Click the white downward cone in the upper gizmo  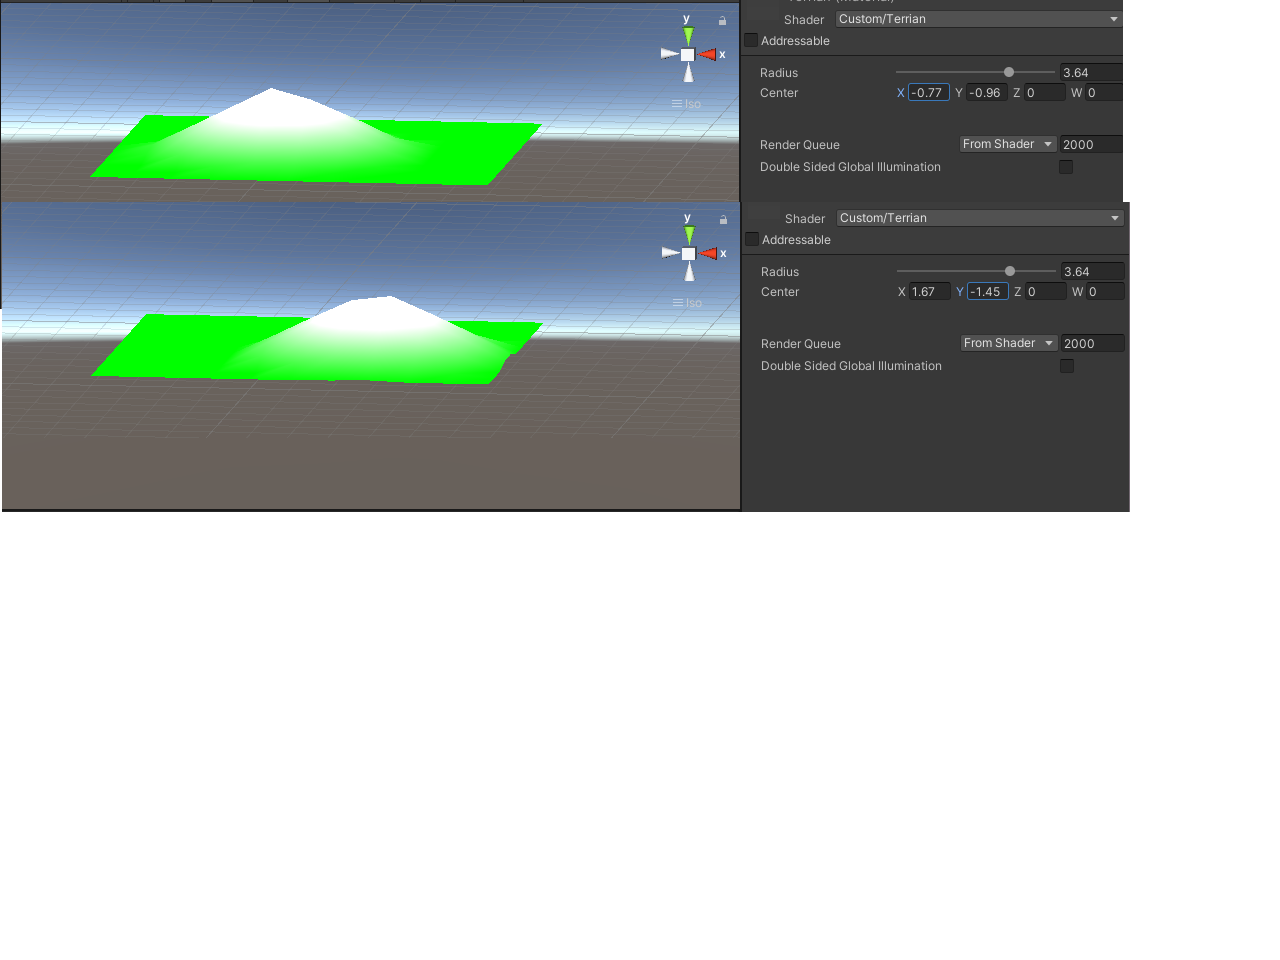pyautogui.click(x=688, y=73)
